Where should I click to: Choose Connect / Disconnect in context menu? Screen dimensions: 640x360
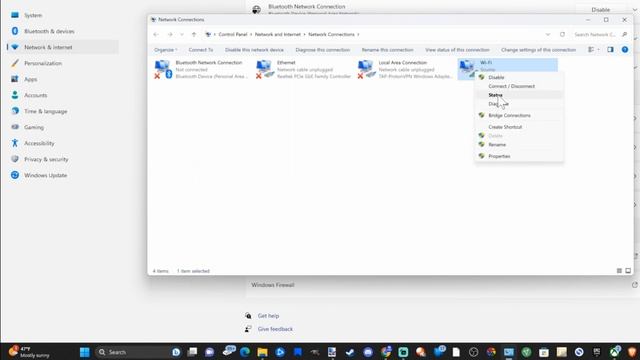(519, 86)
